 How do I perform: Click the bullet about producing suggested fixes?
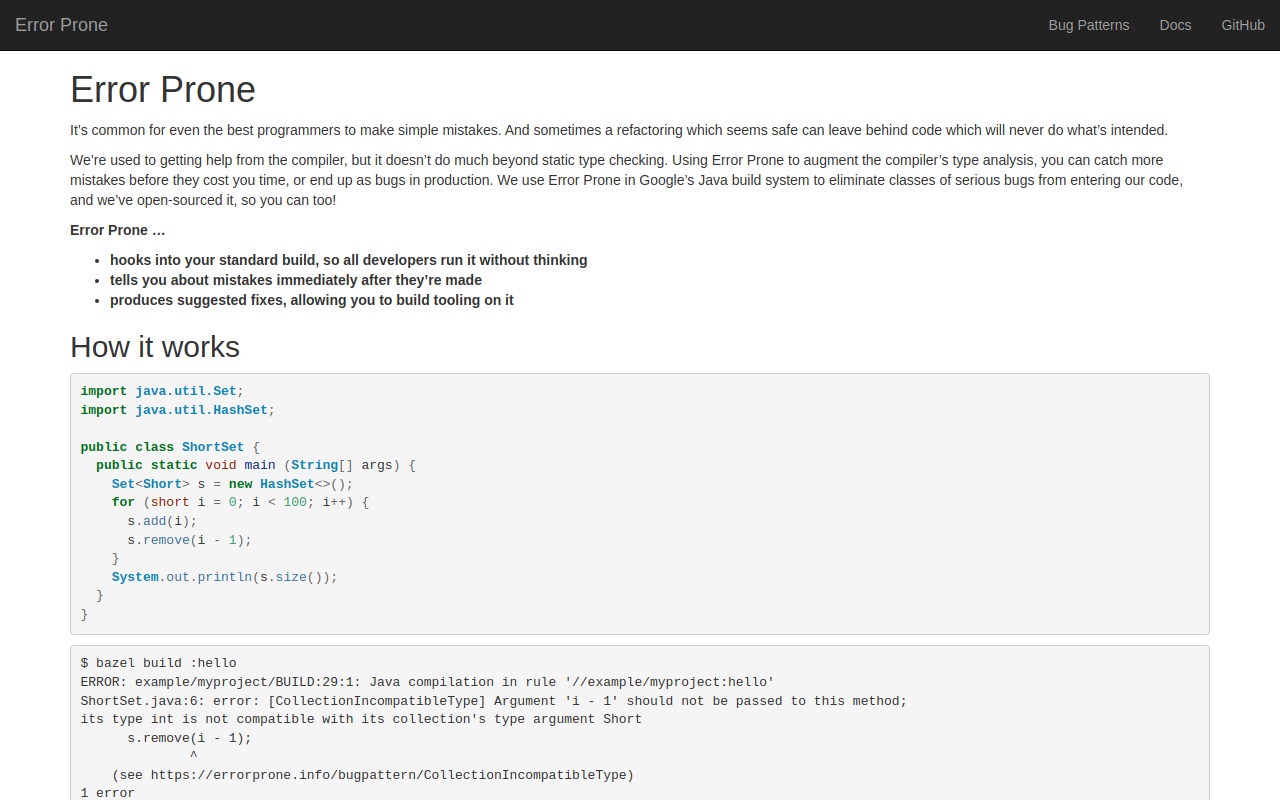click(x=311, y=300)
